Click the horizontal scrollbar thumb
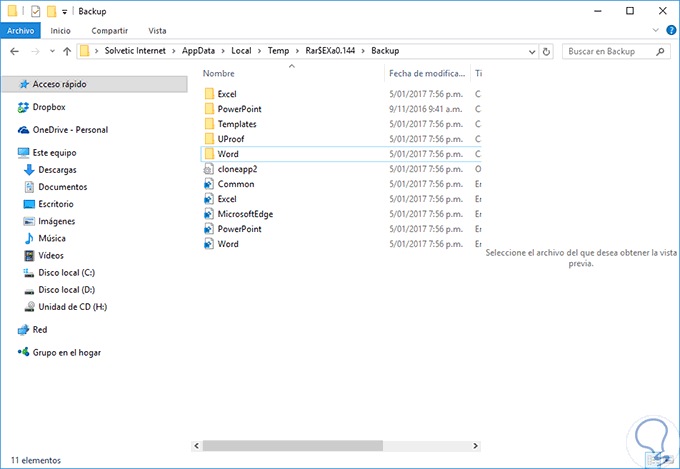 coord(293,446)
